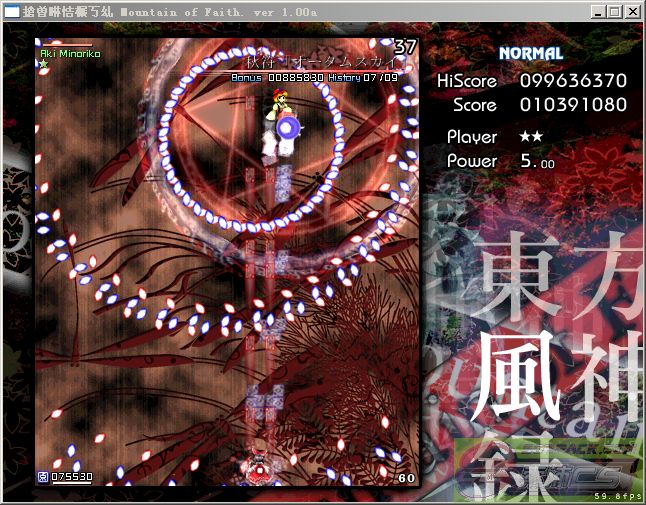Click the game window icon in title bar
This screenshot has height=505, width=646.
click(x=12, y=12)
